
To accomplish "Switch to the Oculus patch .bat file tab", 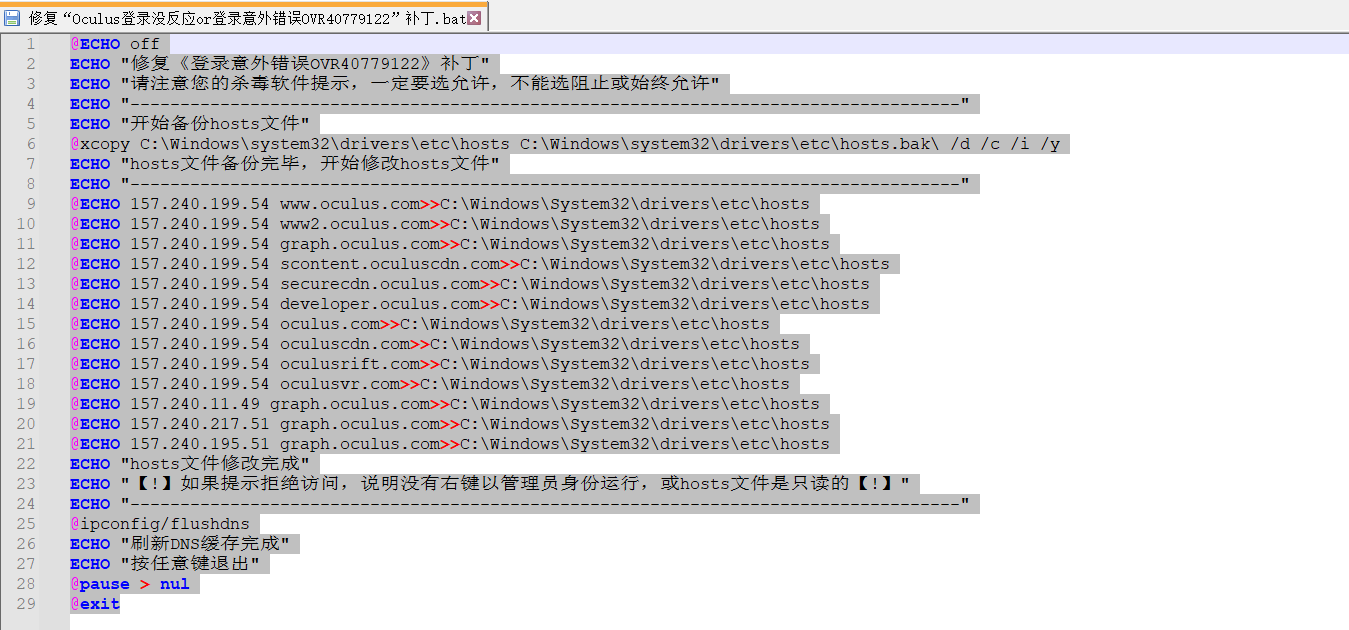I will [x=245, y=17].
